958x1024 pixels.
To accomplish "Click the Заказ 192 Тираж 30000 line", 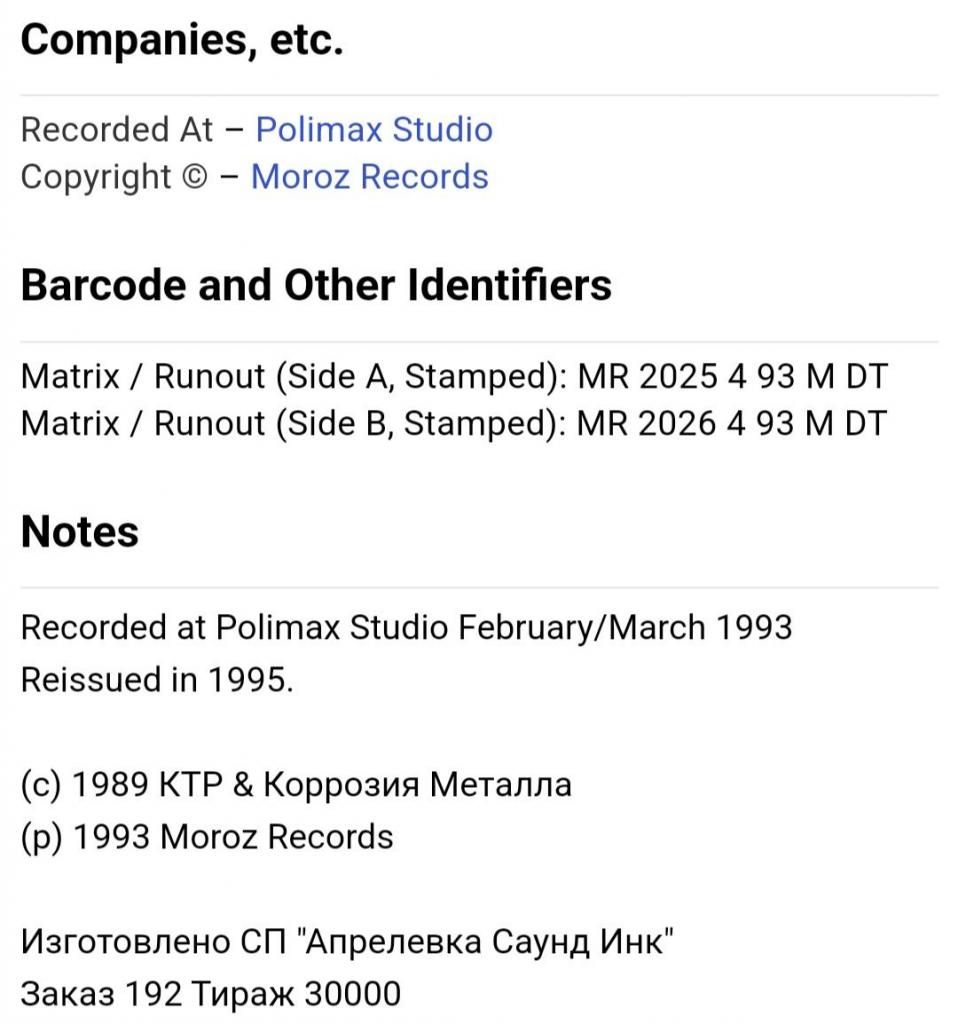I will pyautogui.click(x=211, y=995).
